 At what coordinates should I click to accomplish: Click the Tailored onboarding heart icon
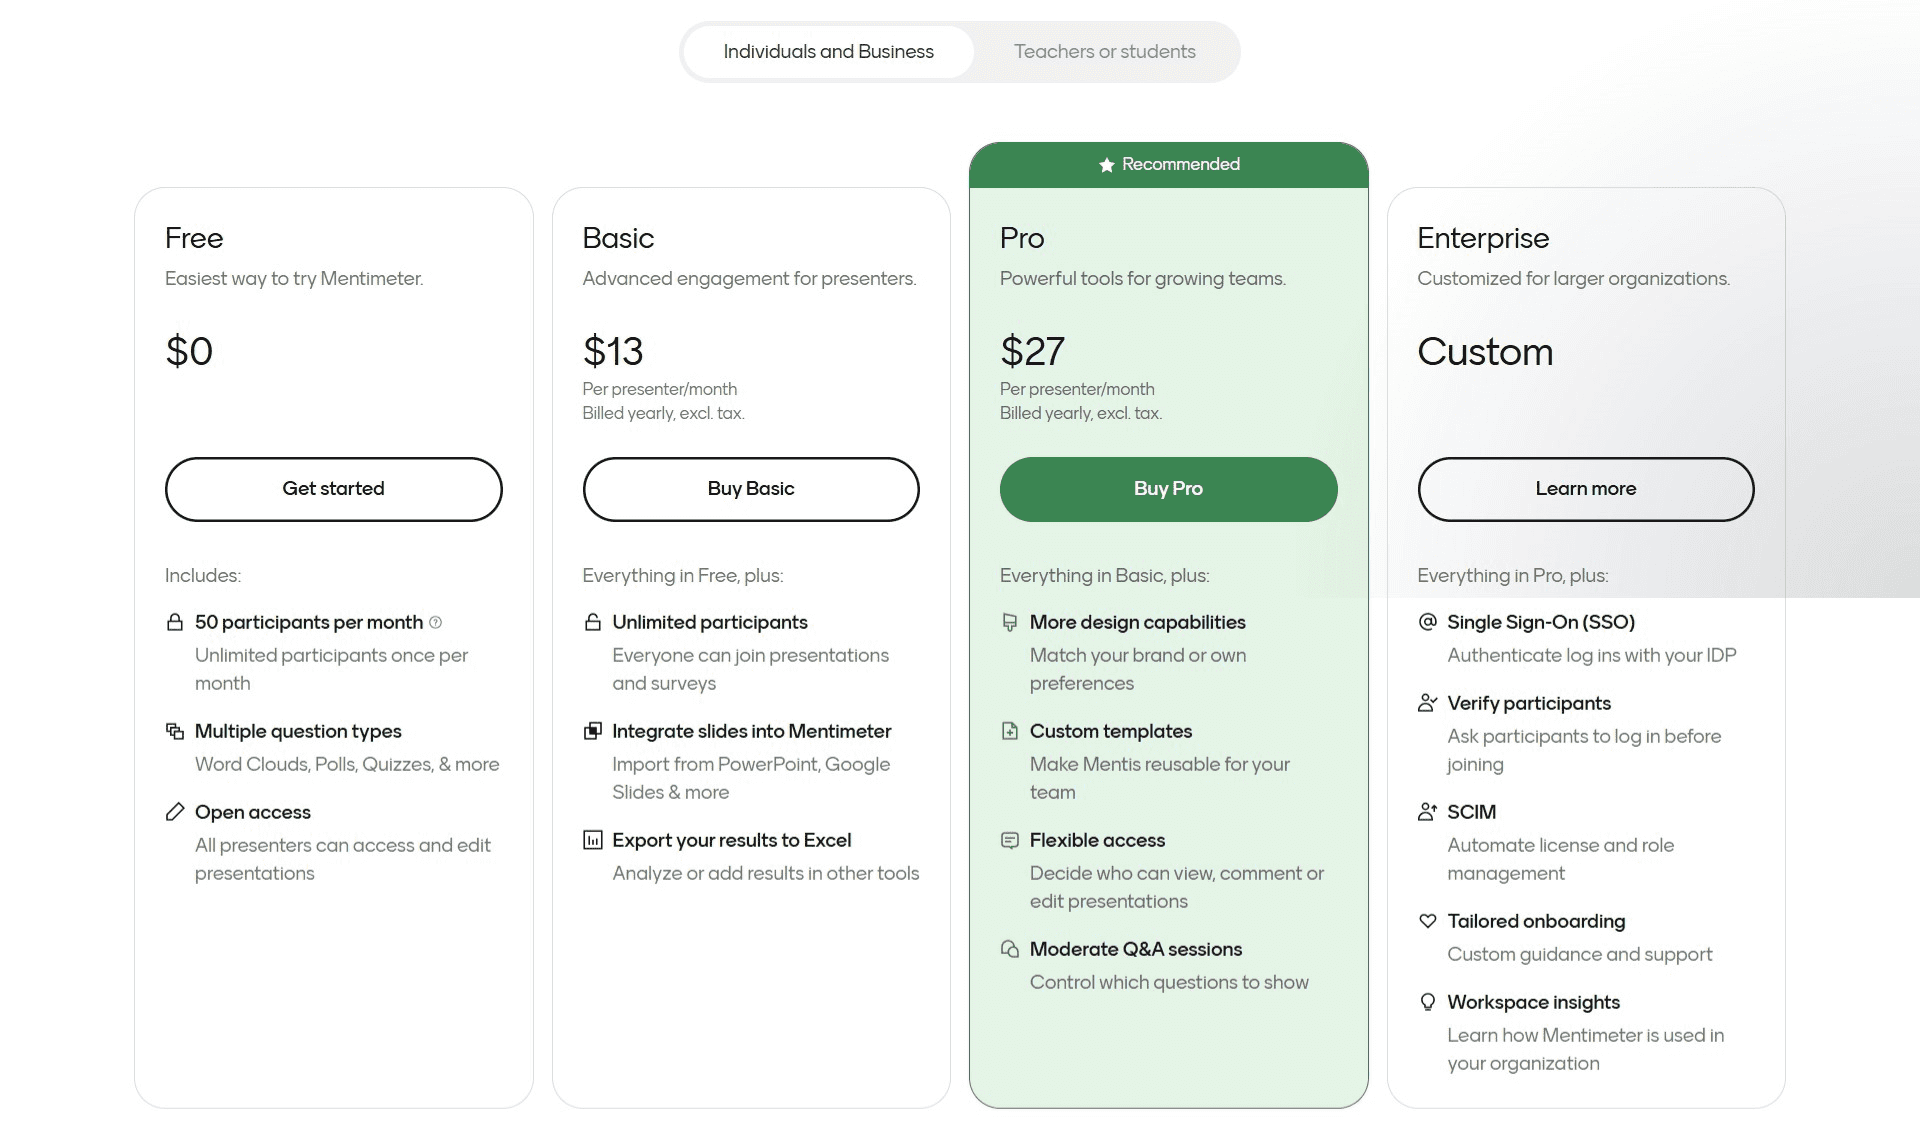1428,921
